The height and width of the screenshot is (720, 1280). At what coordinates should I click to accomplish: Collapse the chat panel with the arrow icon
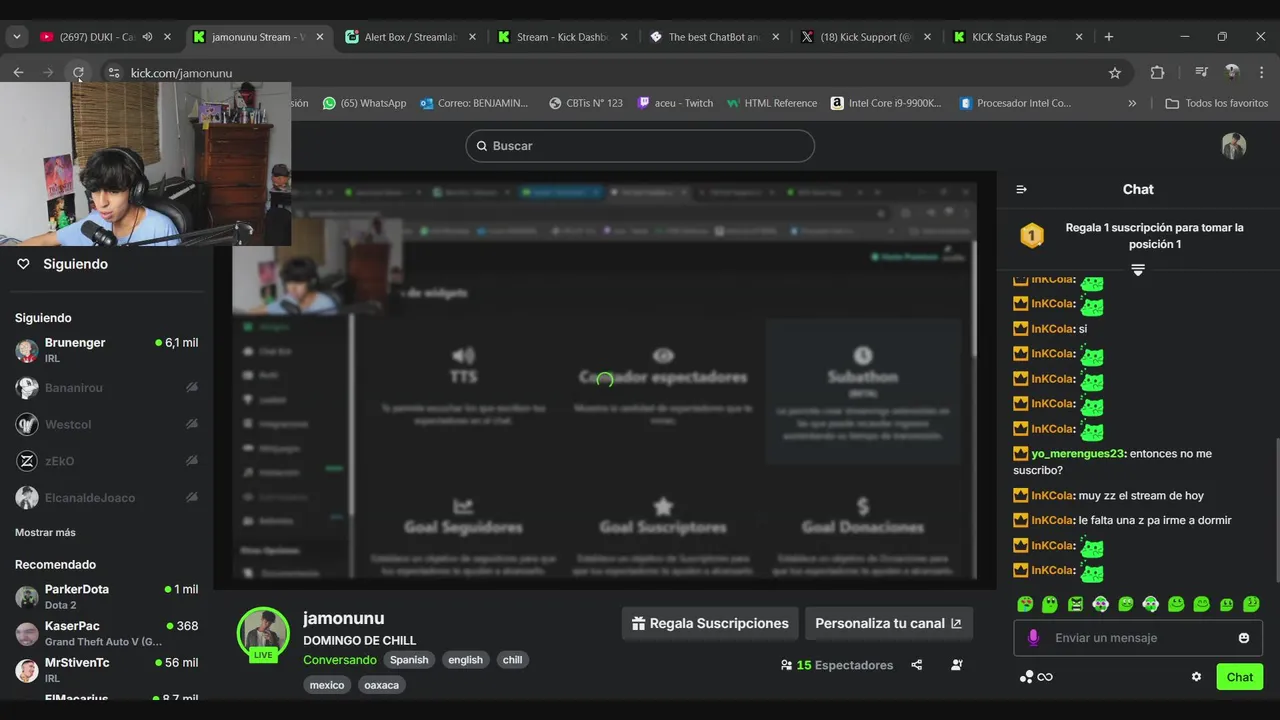(1021, 189)
